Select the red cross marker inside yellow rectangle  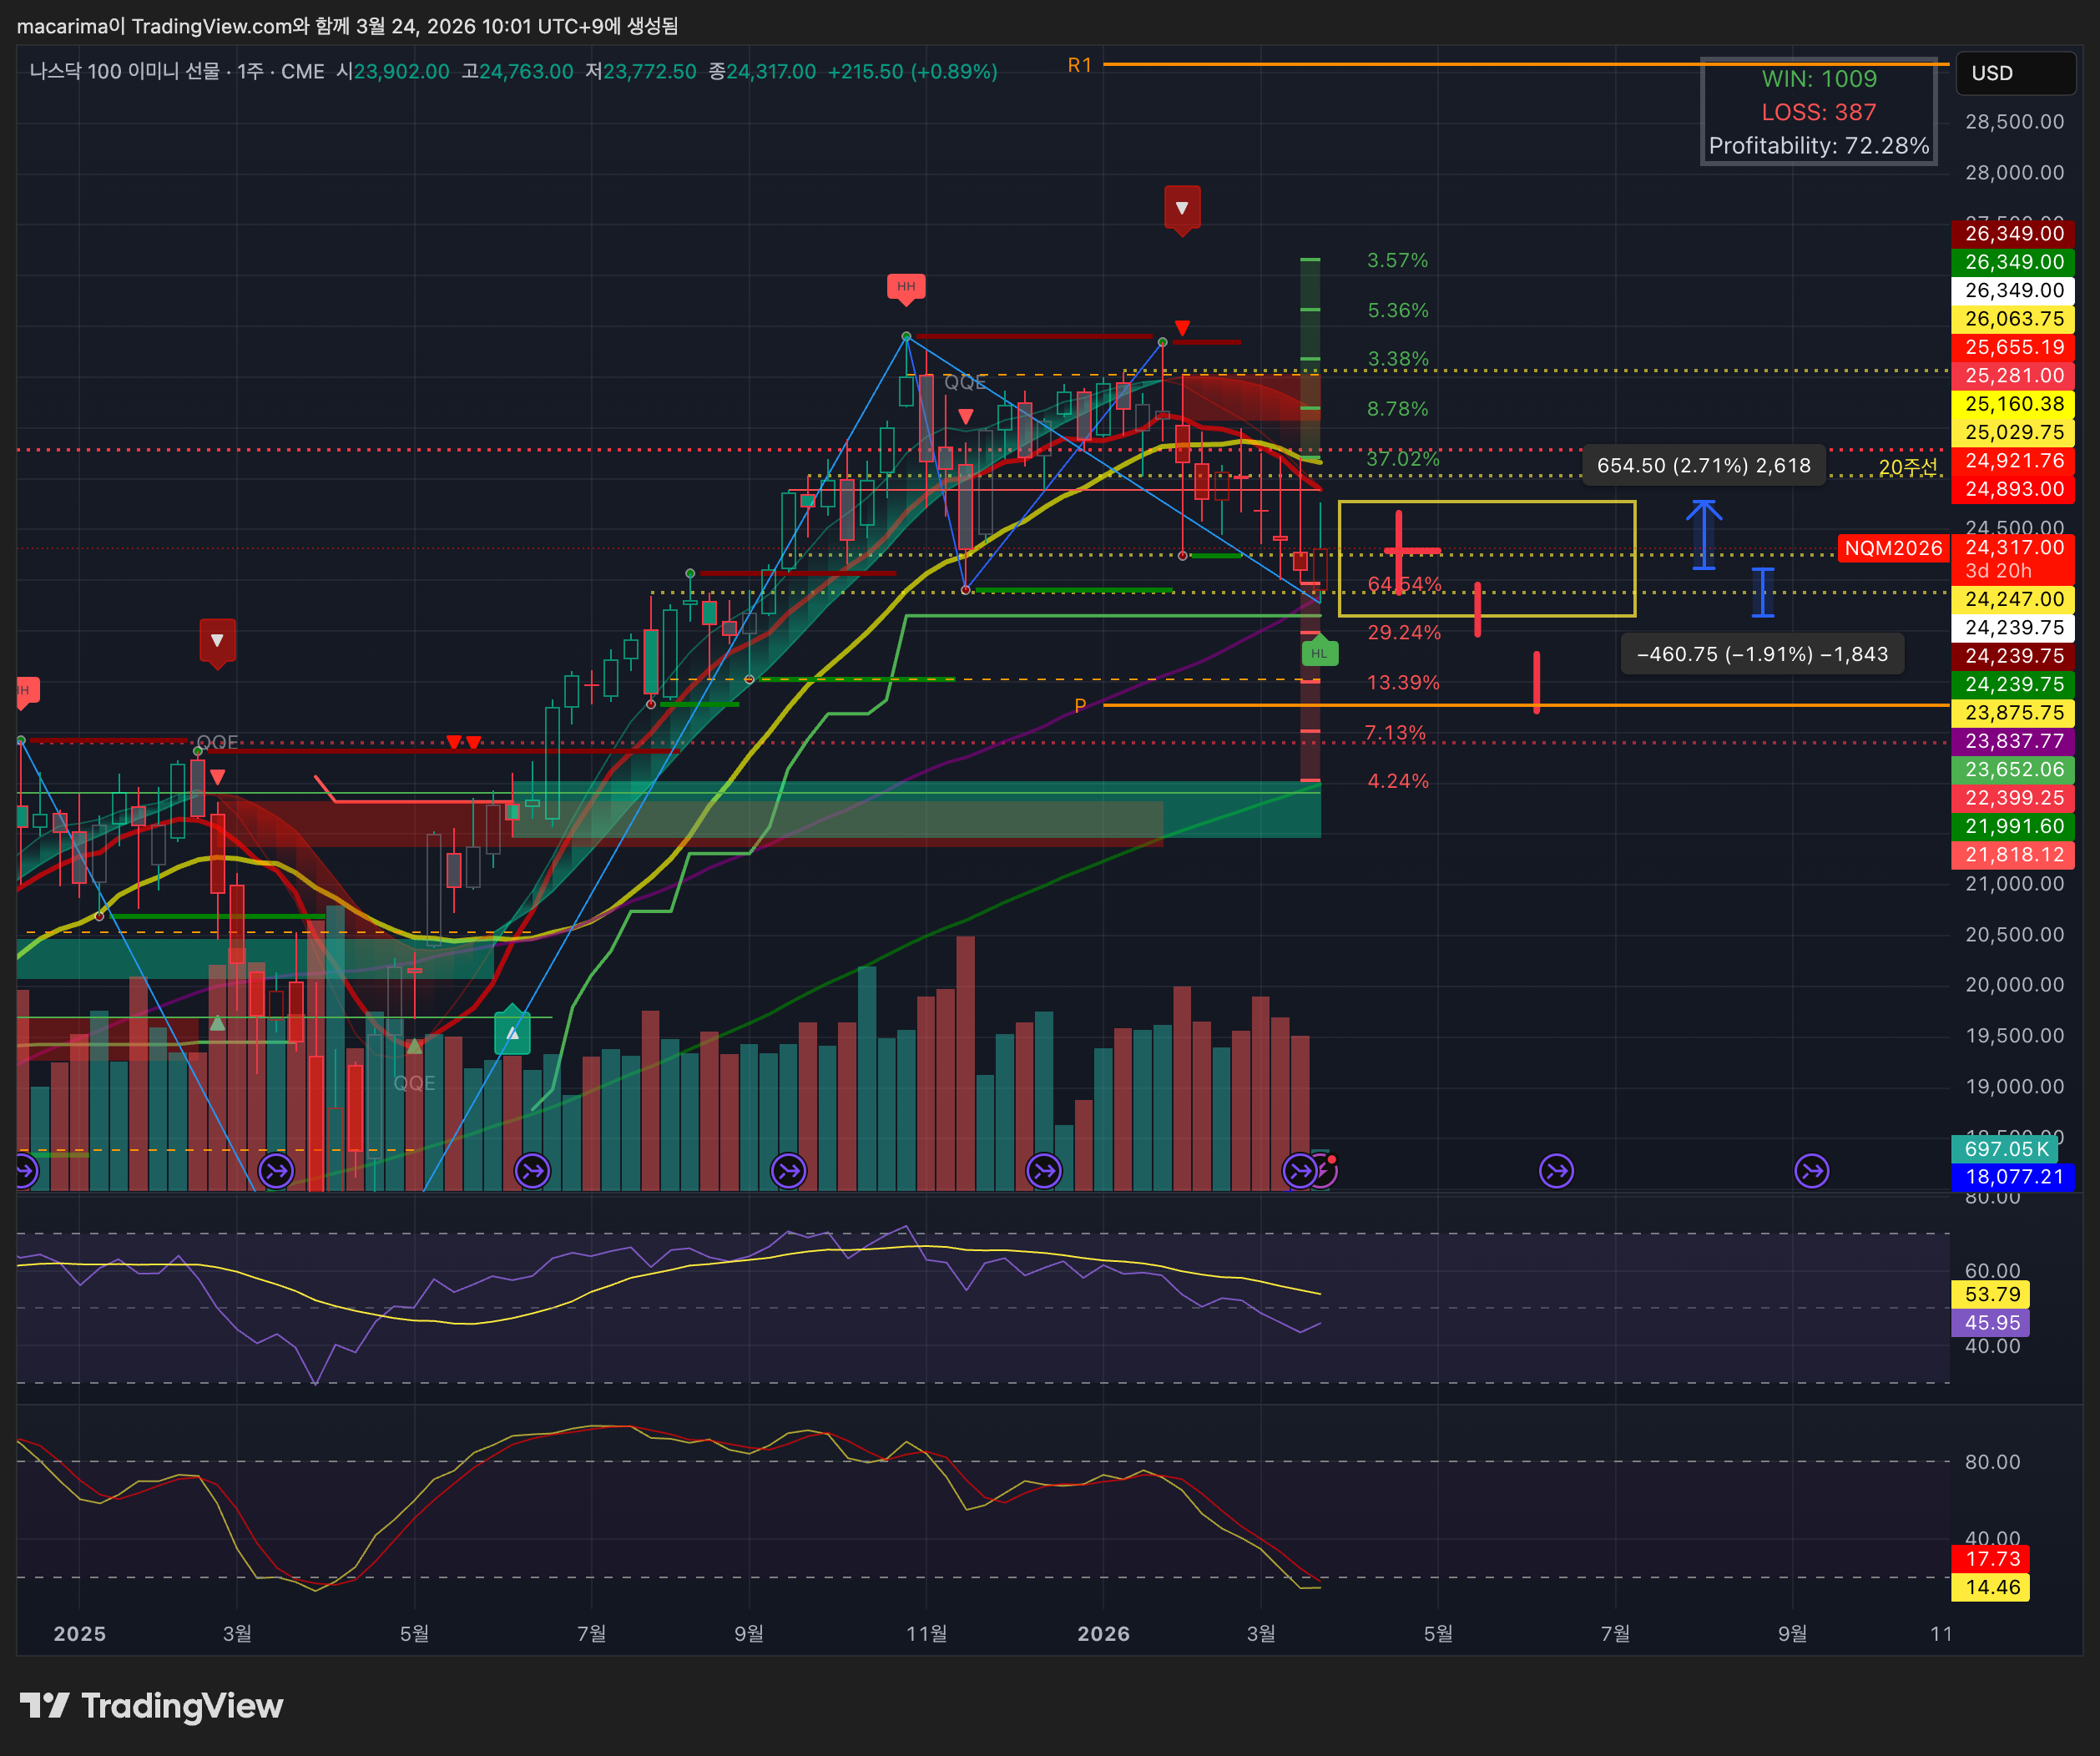pyautogui.click(x=1400, y=550)
